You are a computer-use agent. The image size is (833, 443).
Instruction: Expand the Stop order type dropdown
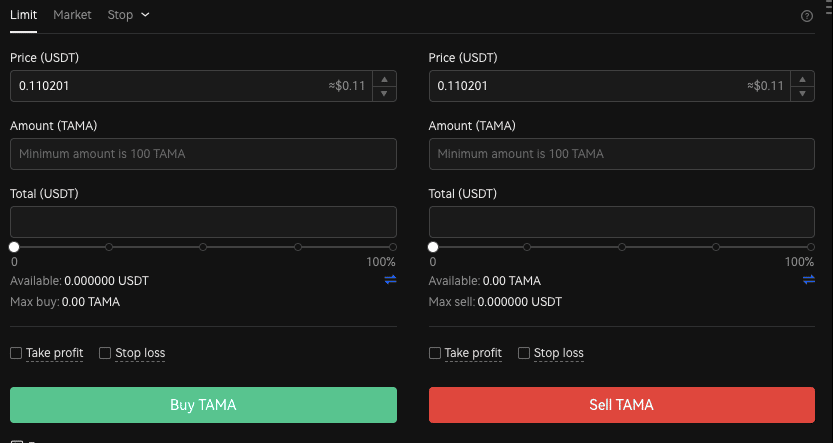pos(128,15)
